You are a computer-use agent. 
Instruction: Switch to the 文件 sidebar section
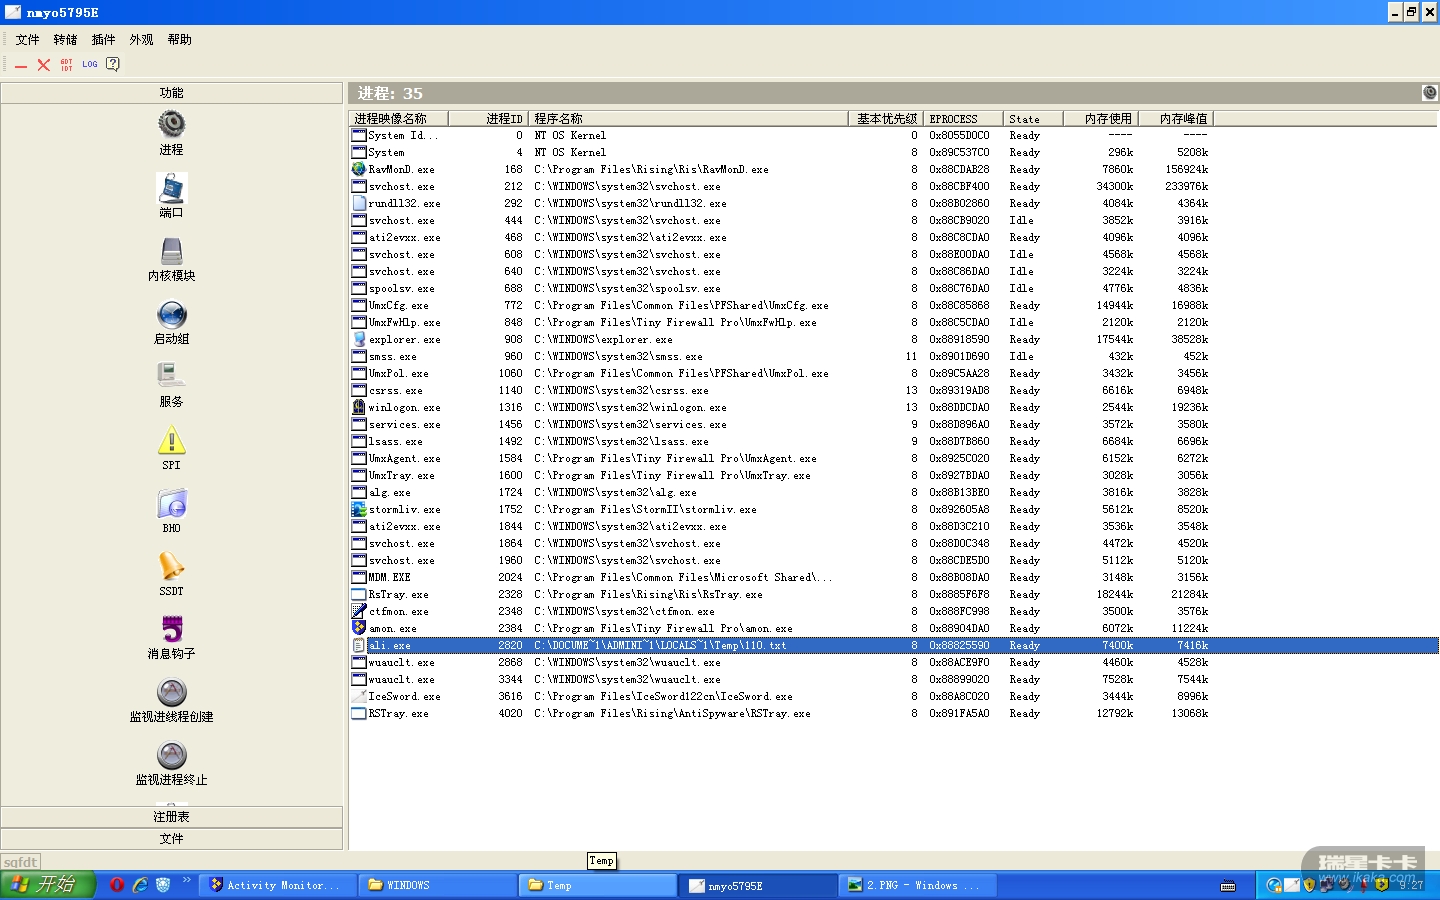click(x=172, y=839)
